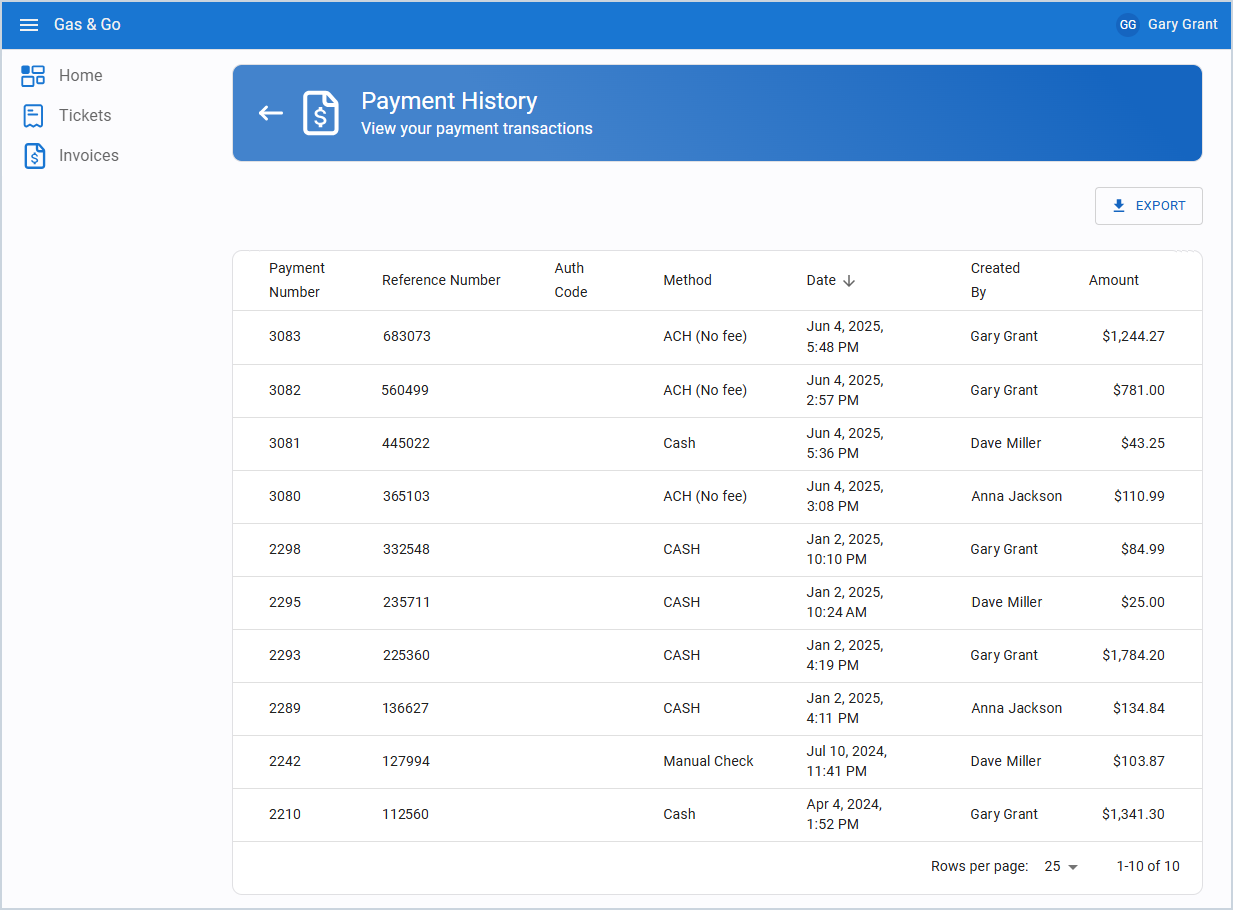Open the GG avatar badge in top bar

pyautogui.click(x=1128, y=24)
